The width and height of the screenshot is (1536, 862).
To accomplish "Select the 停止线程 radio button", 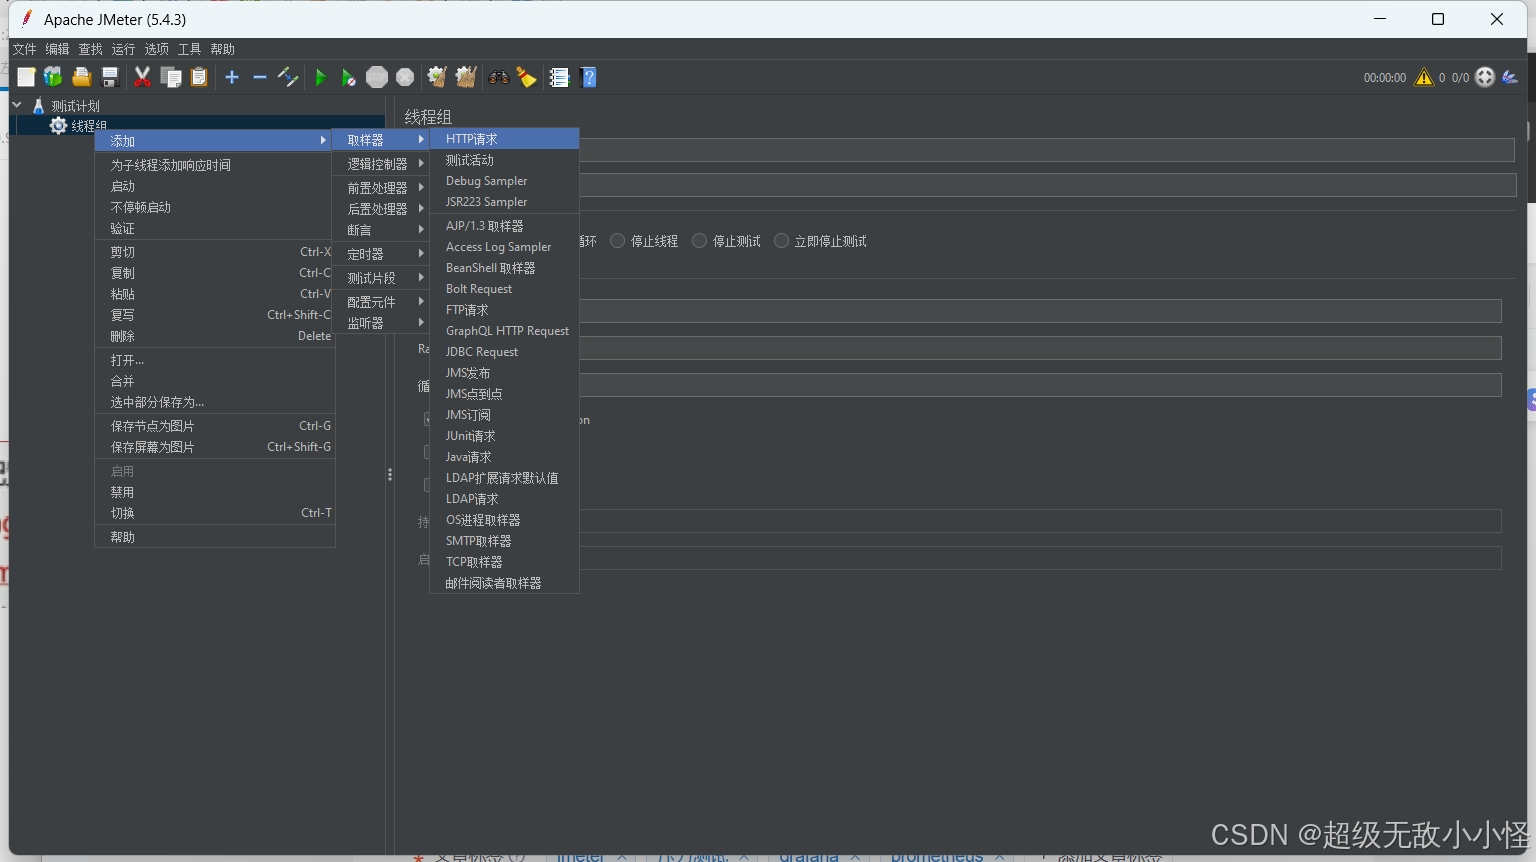I will (x=618, y=240).
